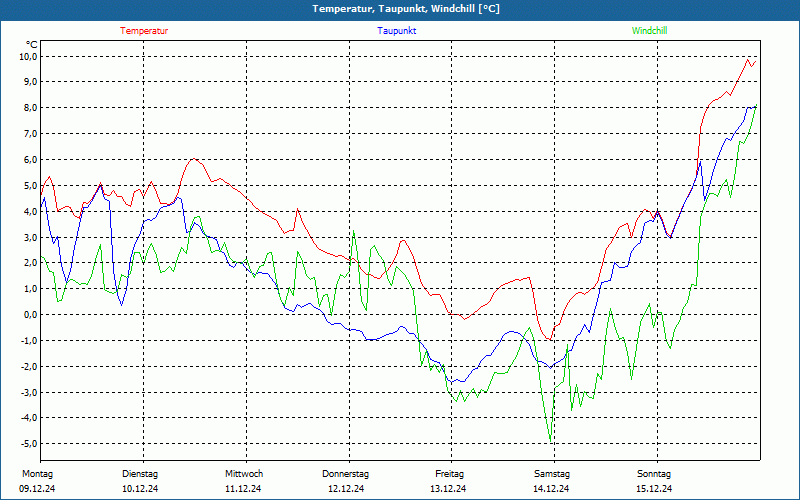Click the 13.12.24 date label

[448, 489]
